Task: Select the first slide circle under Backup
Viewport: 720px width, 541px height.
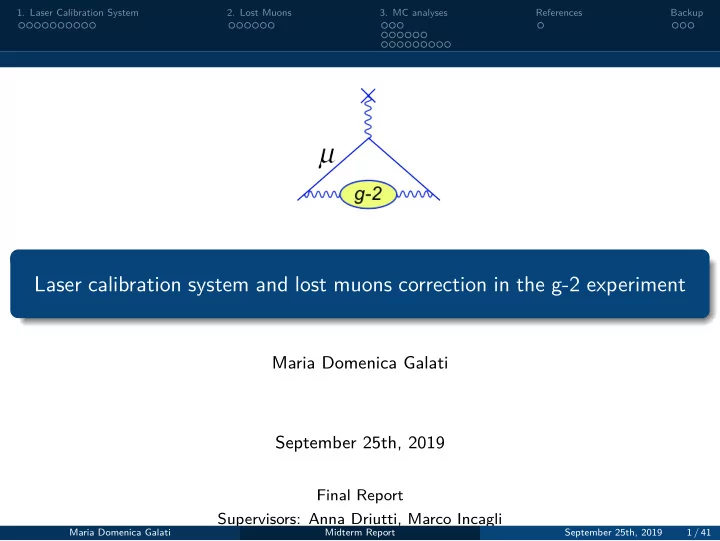Action: [675, 26]
